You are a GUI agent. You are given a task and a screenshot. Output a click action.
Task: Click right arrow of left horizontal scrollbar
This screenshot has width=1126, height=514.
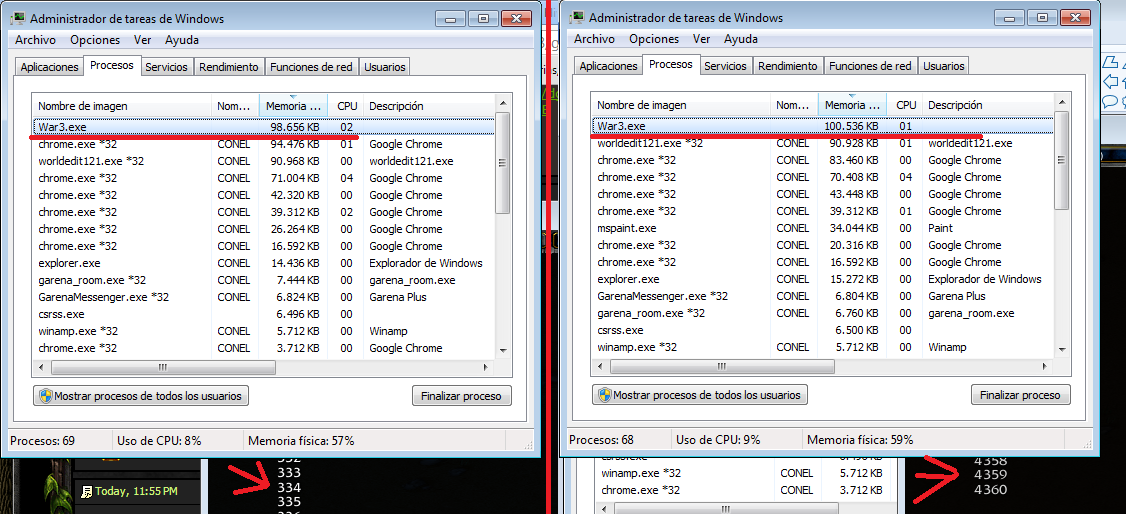pos(488,367)
